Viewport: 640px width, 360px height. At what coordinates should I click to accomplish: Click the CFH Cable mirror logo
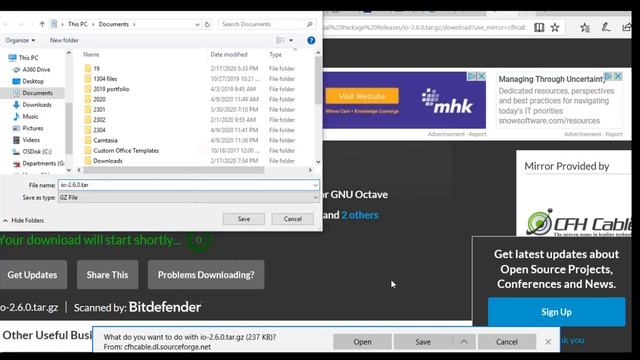[578, 222]
